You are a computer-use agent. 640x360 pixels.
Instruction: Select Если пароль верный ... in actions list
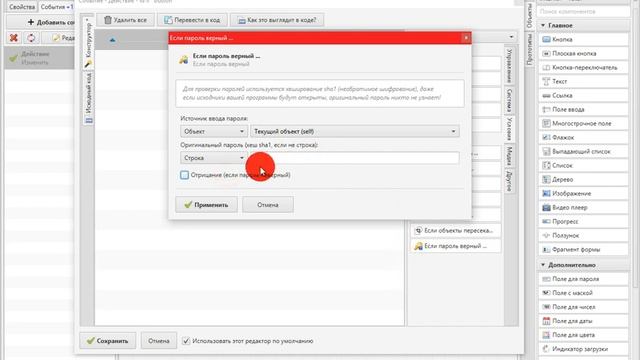pyautogui.click(x=456, y=246)
